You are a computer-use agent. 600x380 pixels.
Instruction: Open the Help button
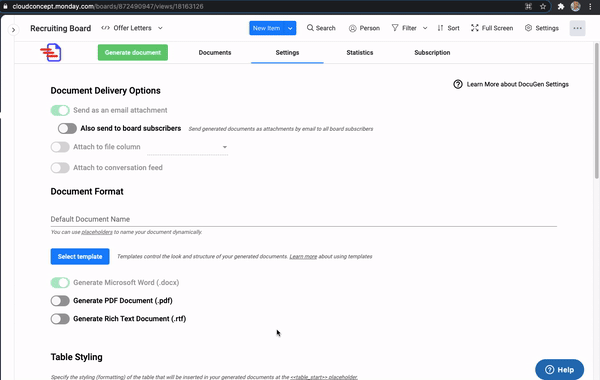pos(559,369)
